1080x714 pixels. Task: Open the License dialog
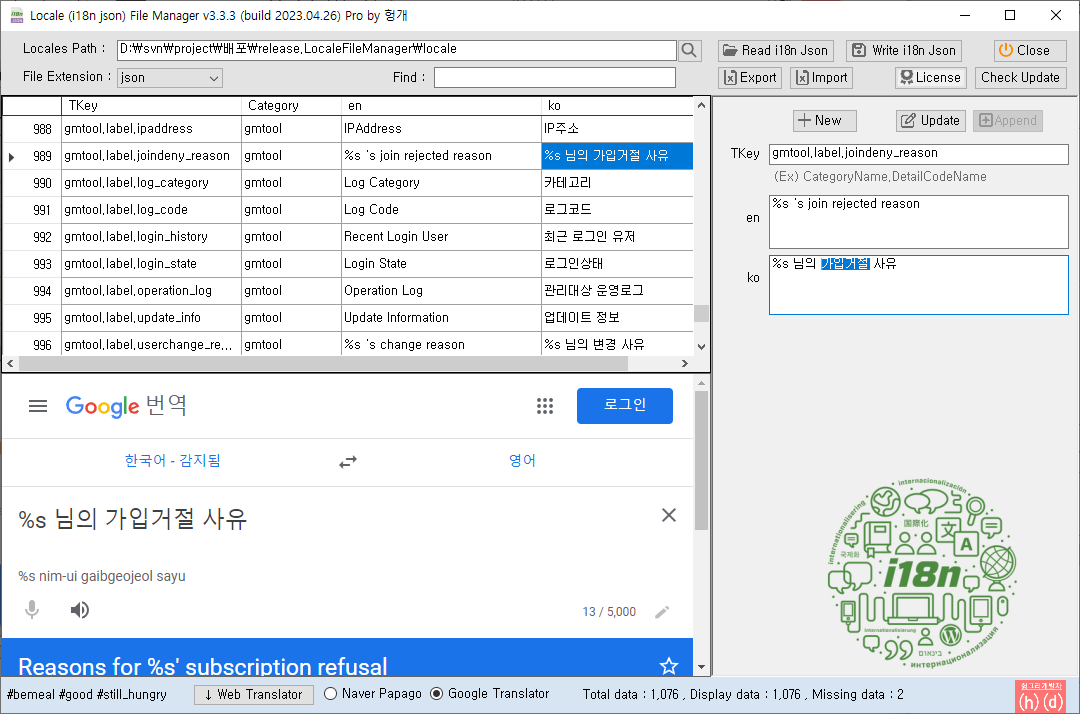click(931, 78)
